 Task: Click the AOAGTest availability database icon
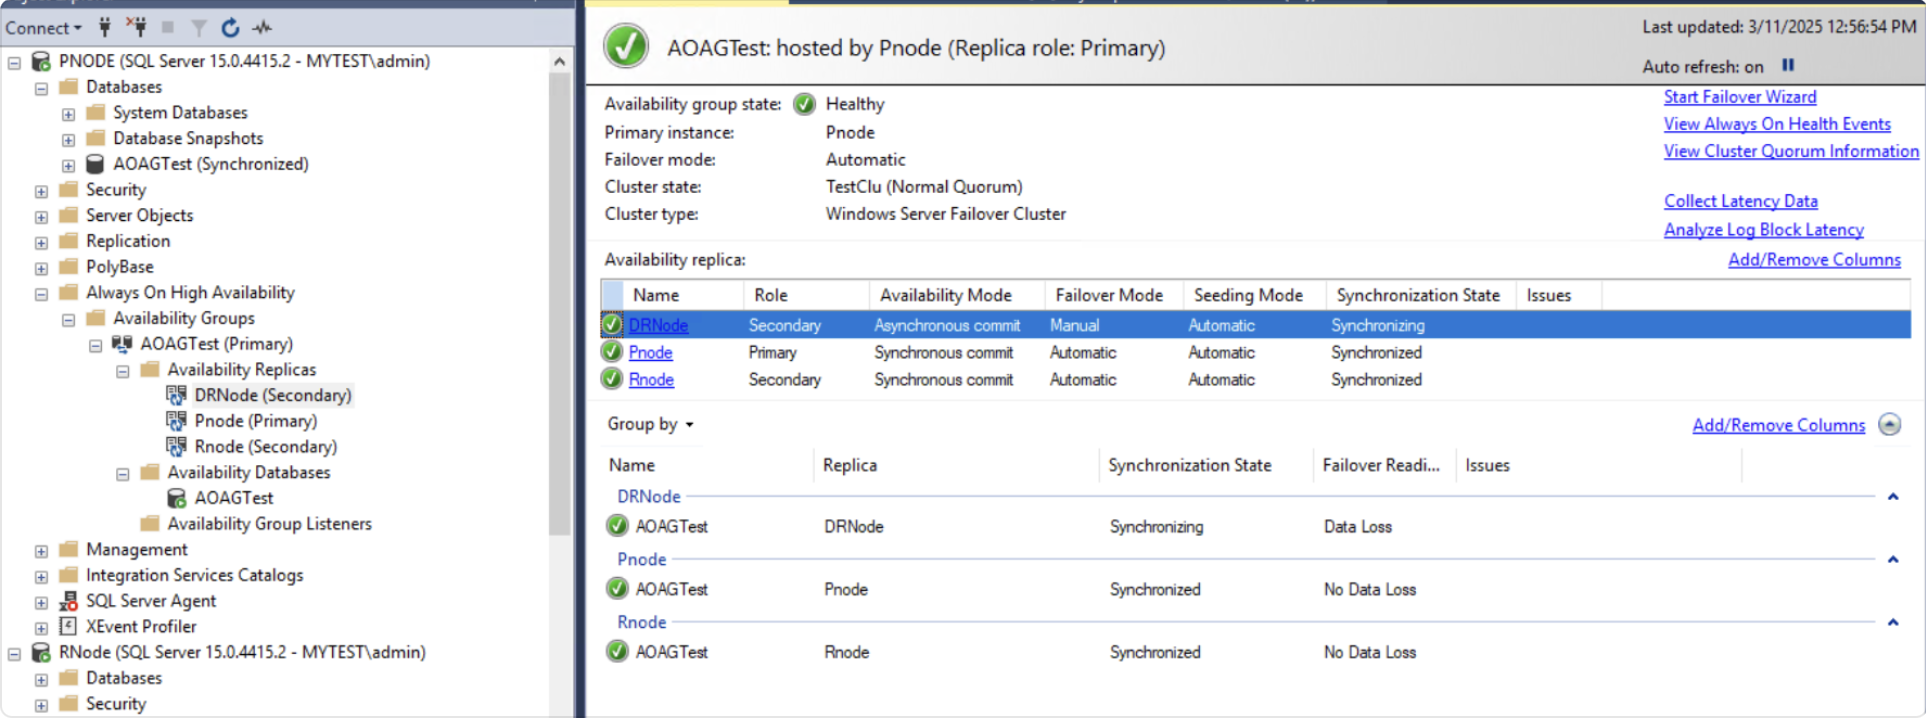pos(177,498)
